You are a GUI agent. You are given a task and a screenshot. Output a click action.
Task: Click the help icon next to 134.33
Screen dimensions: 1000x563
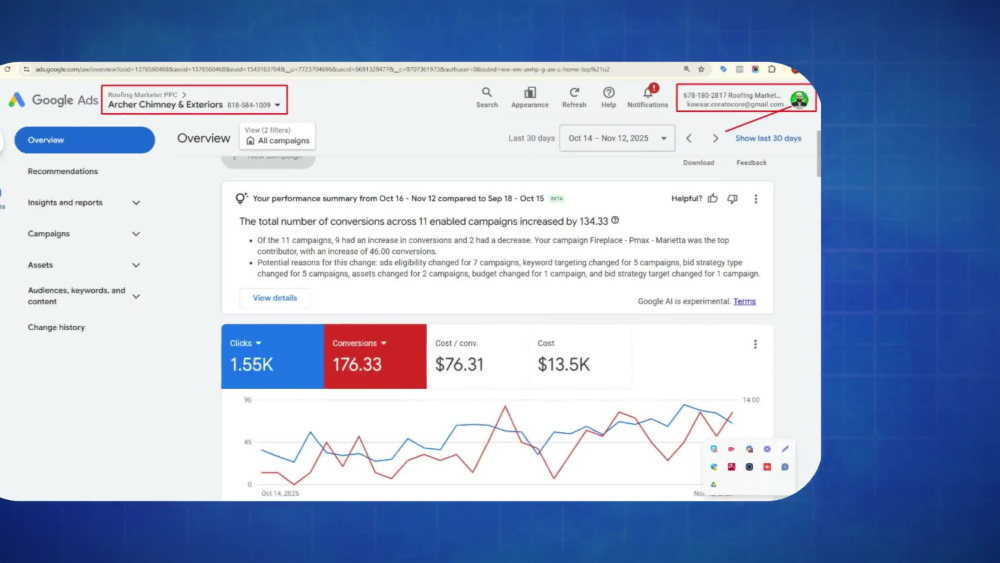click(x=615, y=220)
